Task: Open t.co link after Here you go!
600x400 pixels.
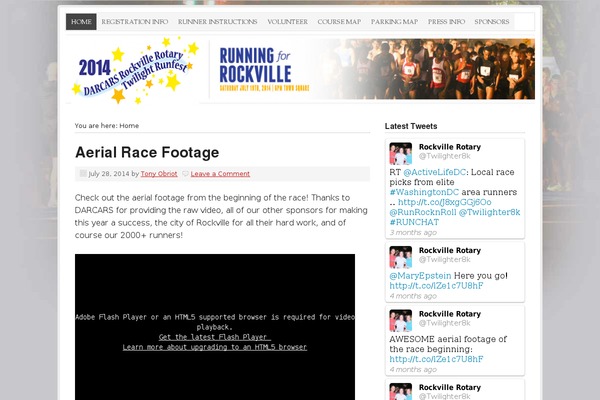Action: tap(436, 286)
